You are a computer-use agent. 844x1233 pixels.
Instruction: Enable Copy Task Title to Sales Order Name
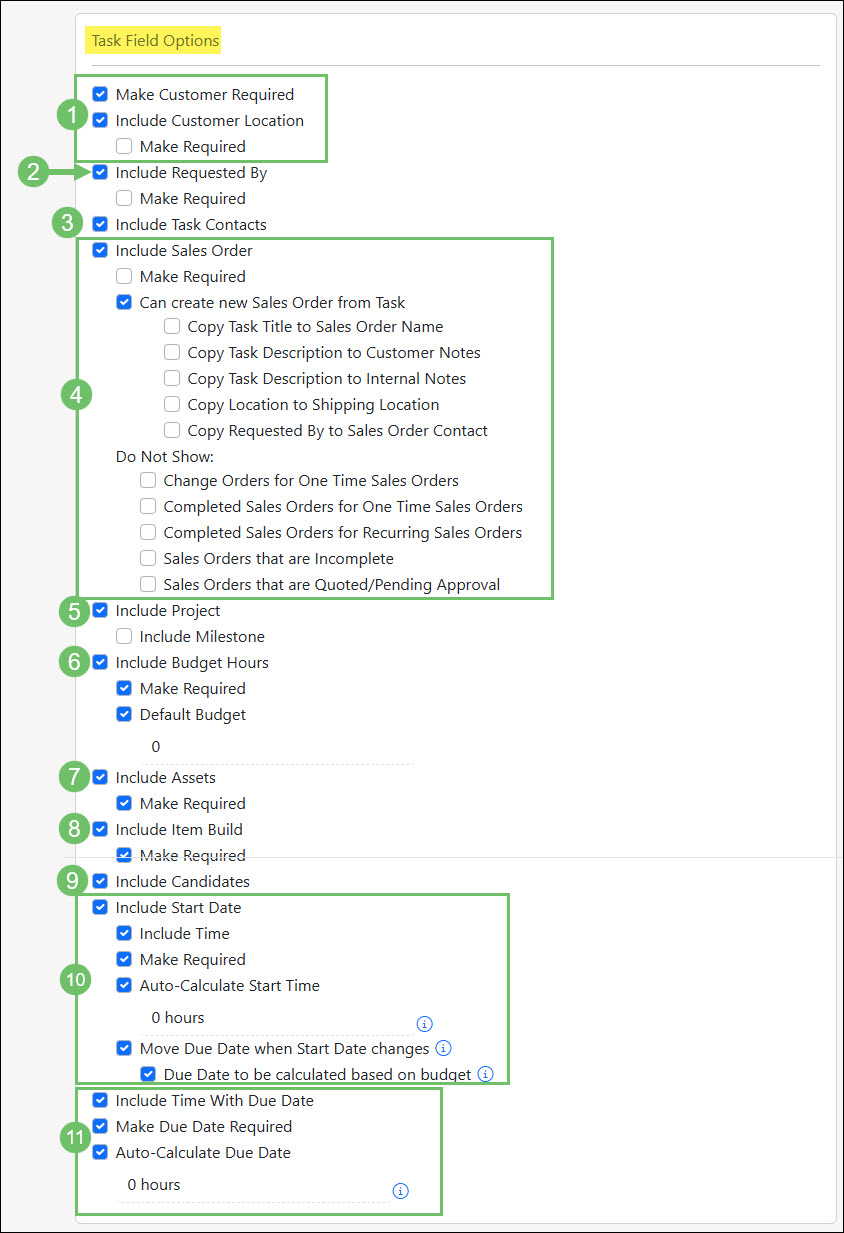[172, 326]
